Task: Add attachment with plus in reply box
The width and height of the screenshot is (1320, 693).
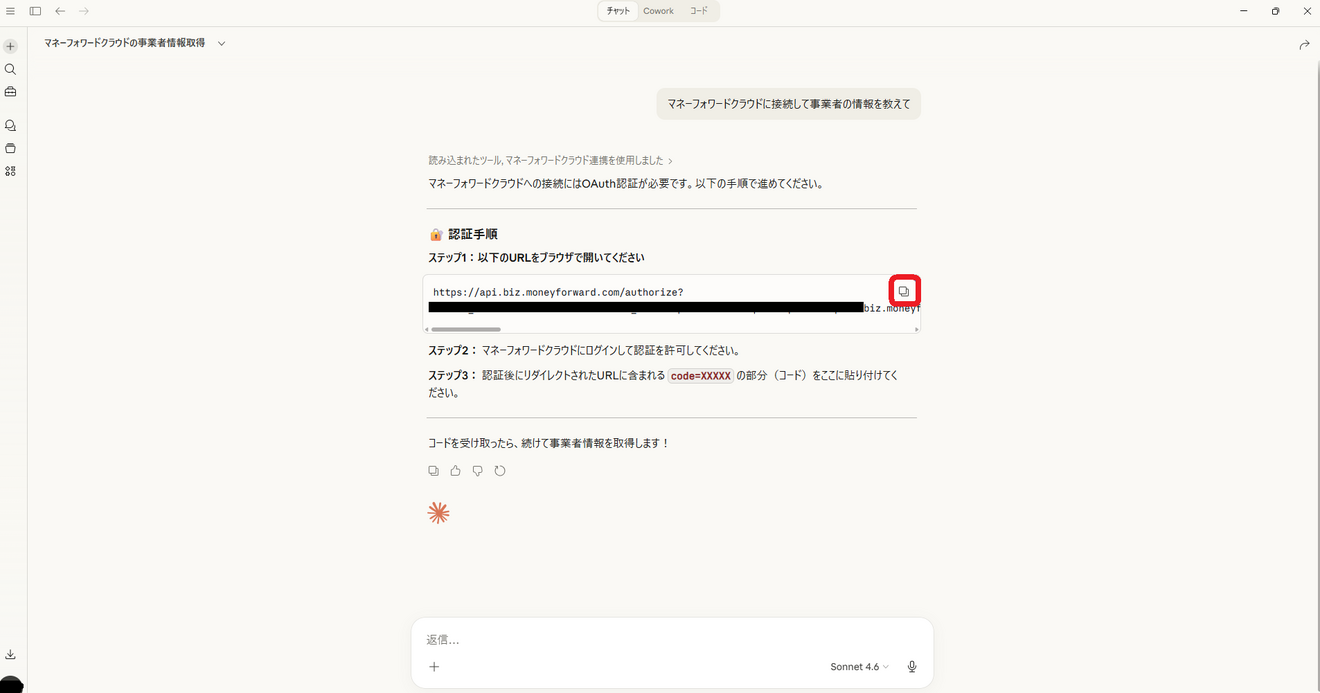Action: click(434, 667)
